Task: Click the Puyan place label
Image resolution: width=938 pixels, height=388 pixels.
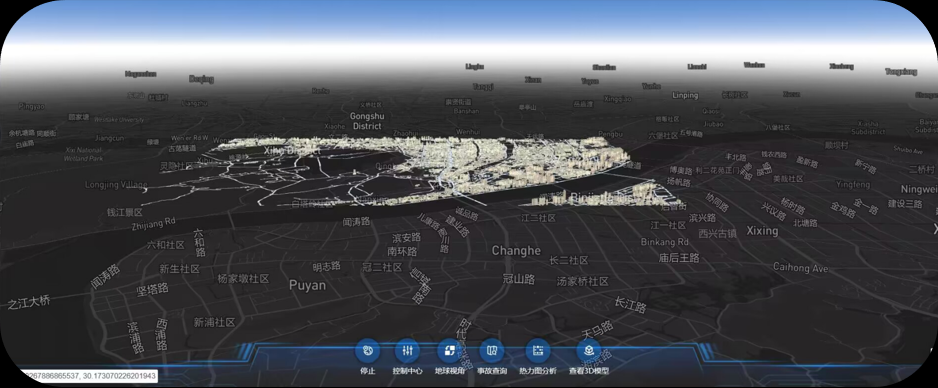Action: pyautogui.click(x=307, y=285)
